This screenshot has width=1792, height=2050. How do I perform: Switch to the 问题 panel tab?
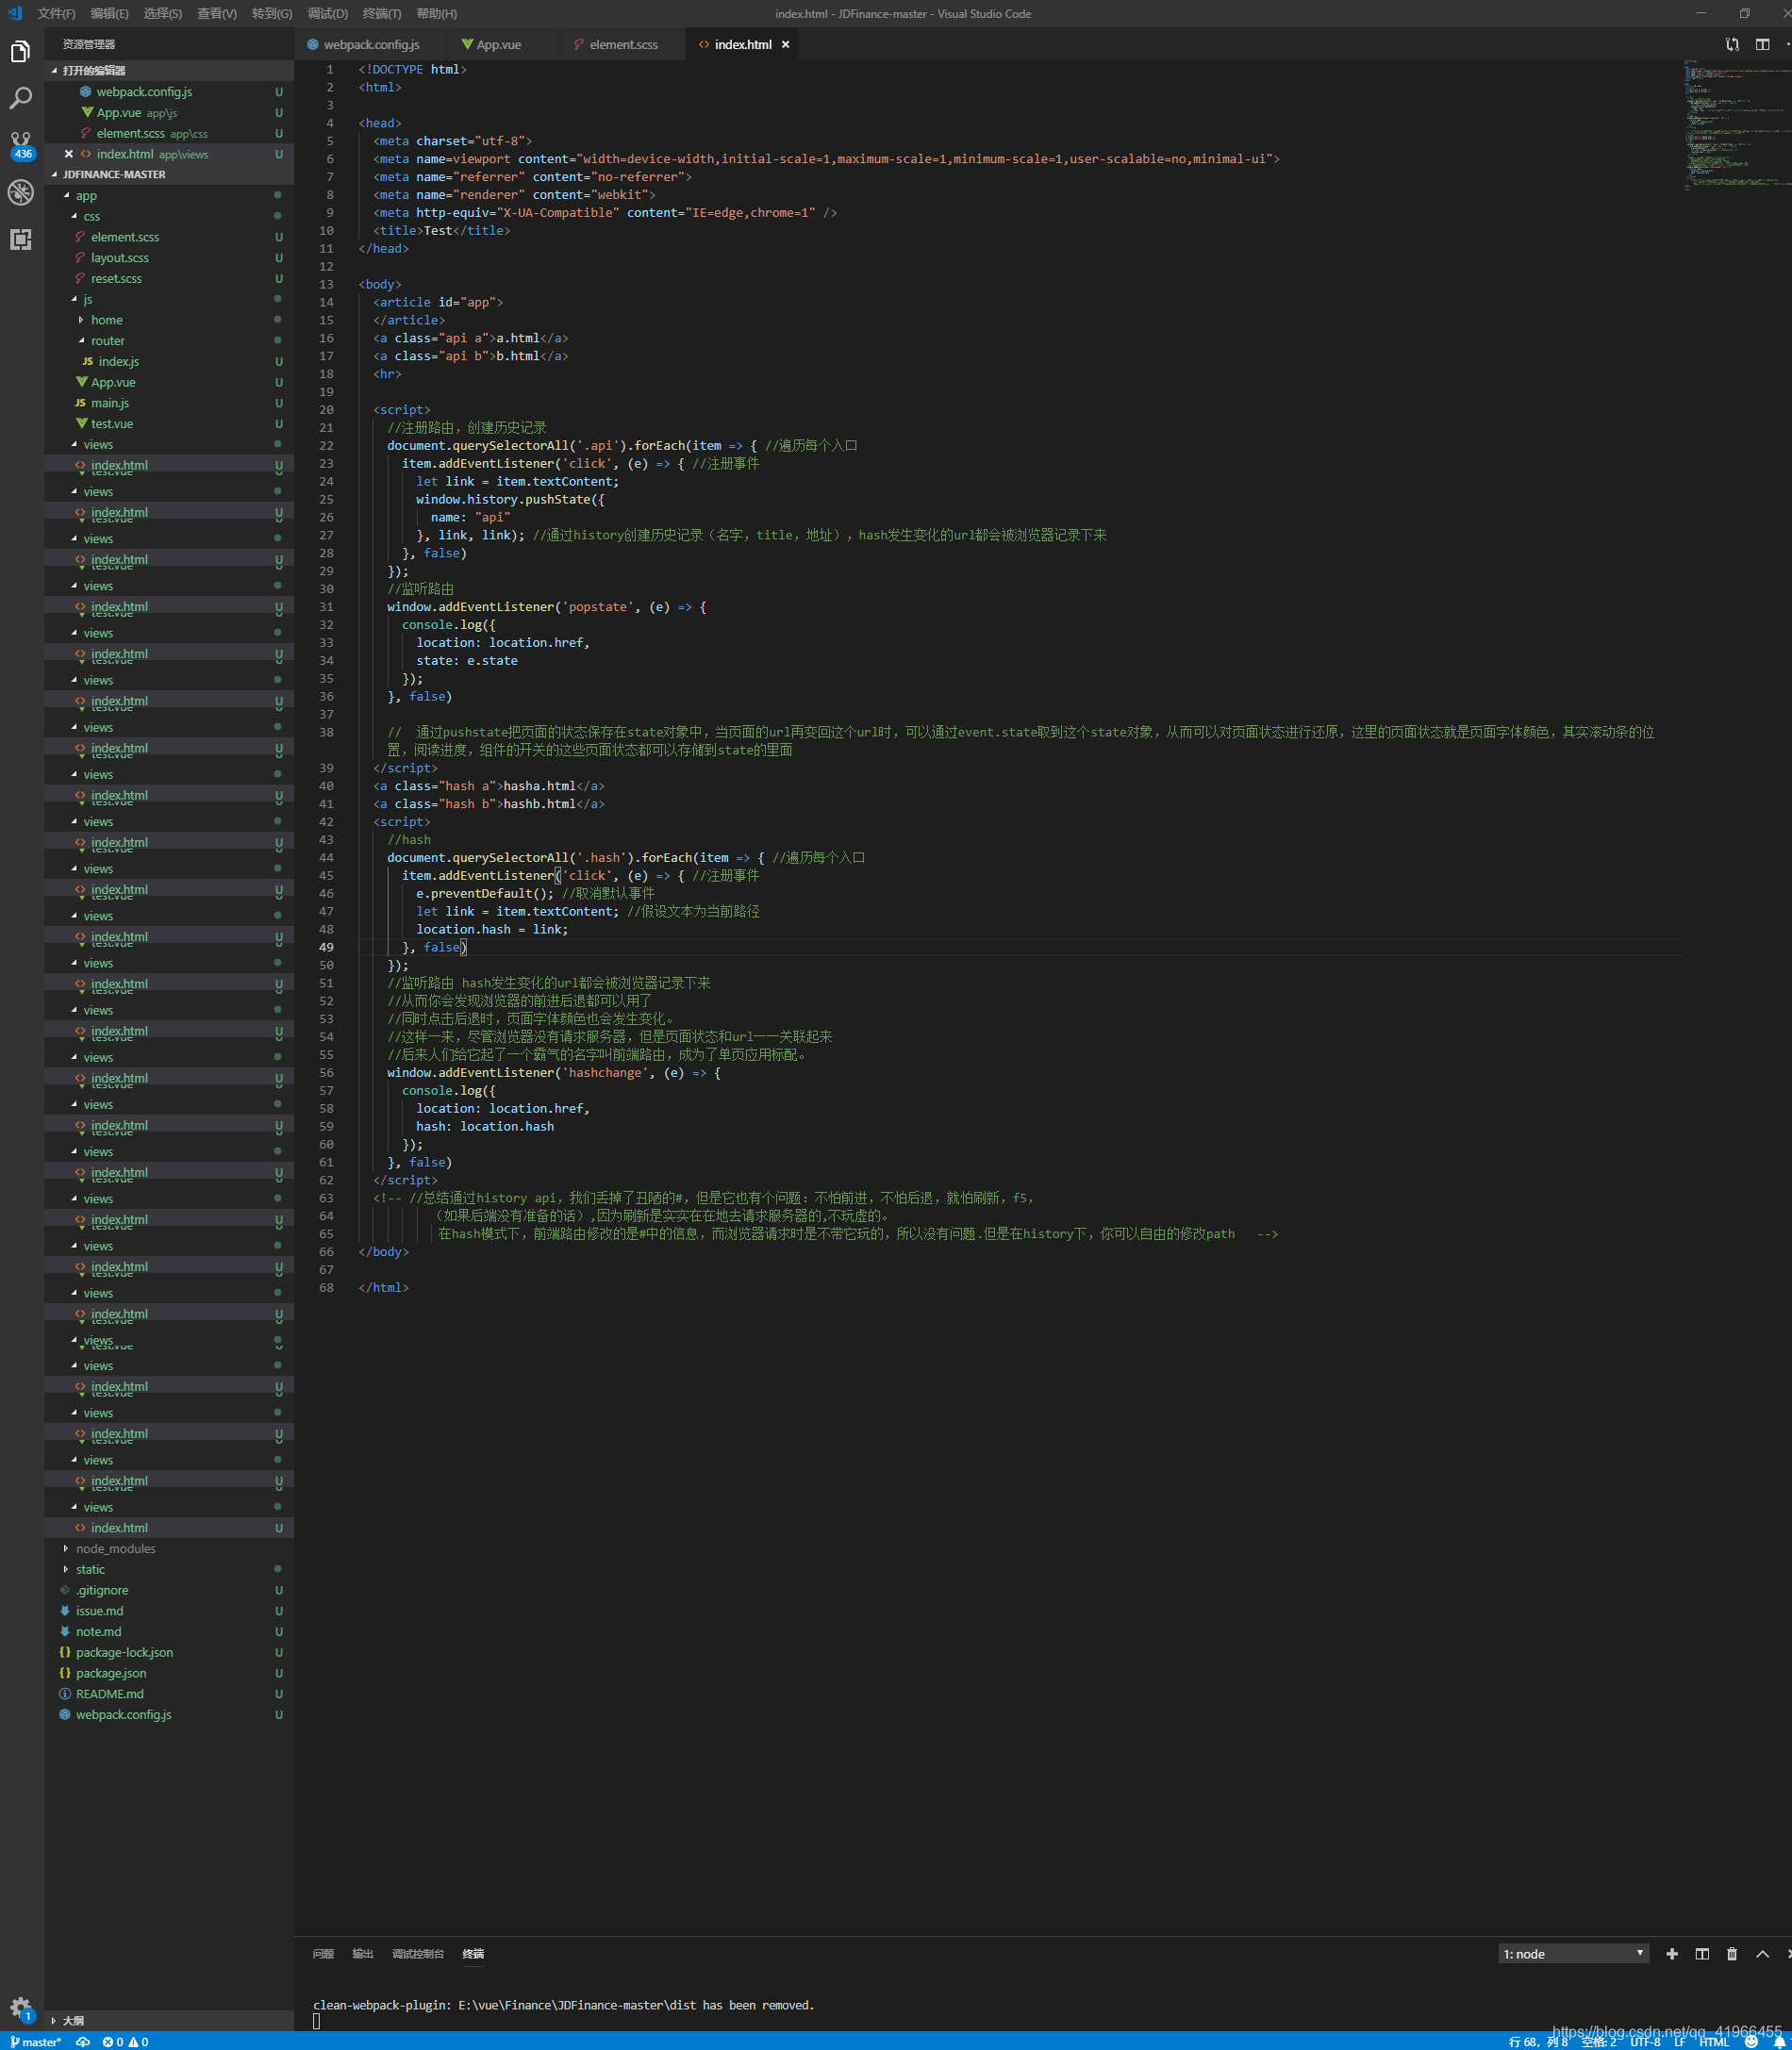pyautogui.click(x=323, y=1954)
